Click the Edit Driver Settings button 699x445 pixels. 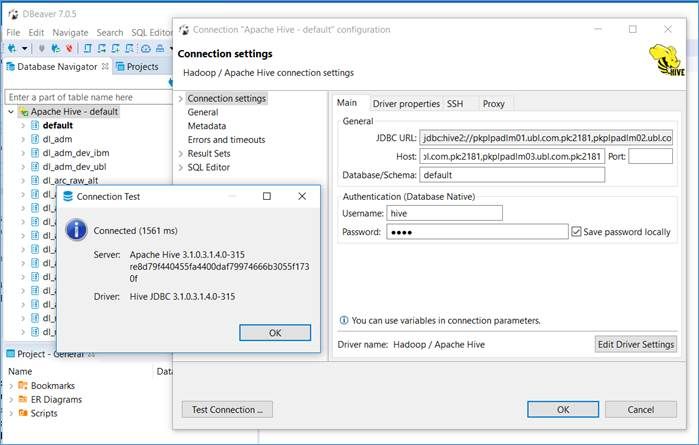(636, 345)
